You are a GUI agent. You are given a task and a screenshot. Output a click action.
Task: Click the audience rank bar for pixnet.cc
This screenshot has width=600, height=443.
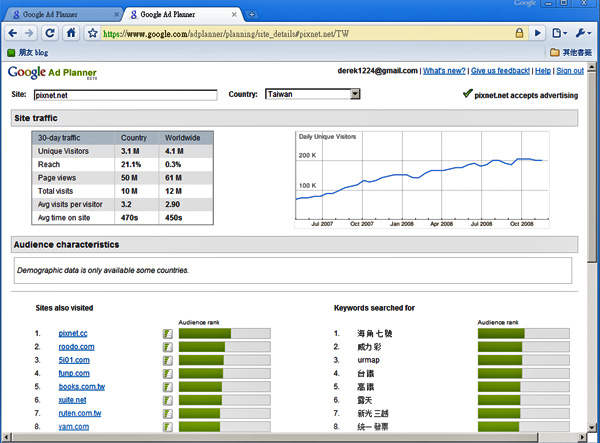point(225,333)
